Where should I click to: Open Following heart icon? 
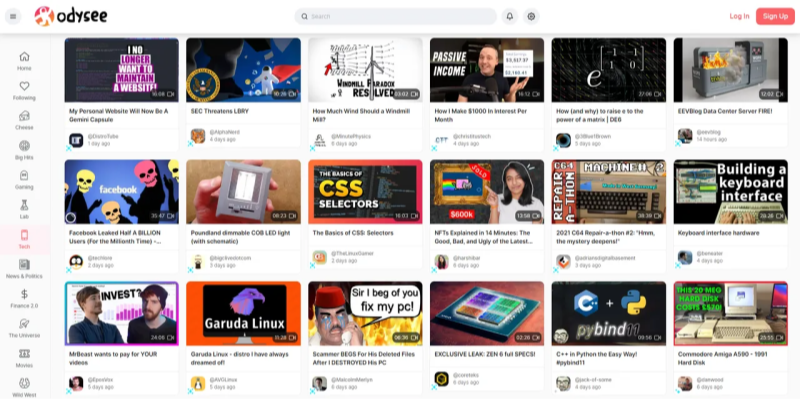24,91
